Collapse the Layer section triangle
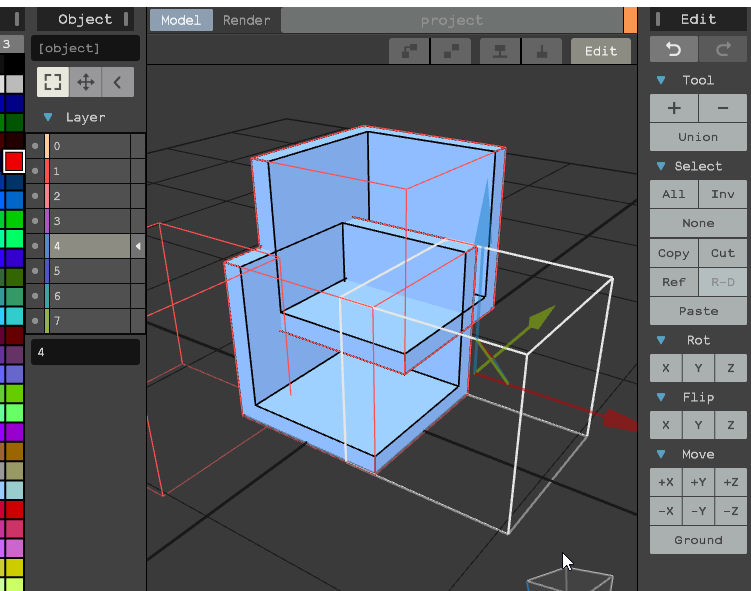751x591 pixels. click(x=48, y=117)
